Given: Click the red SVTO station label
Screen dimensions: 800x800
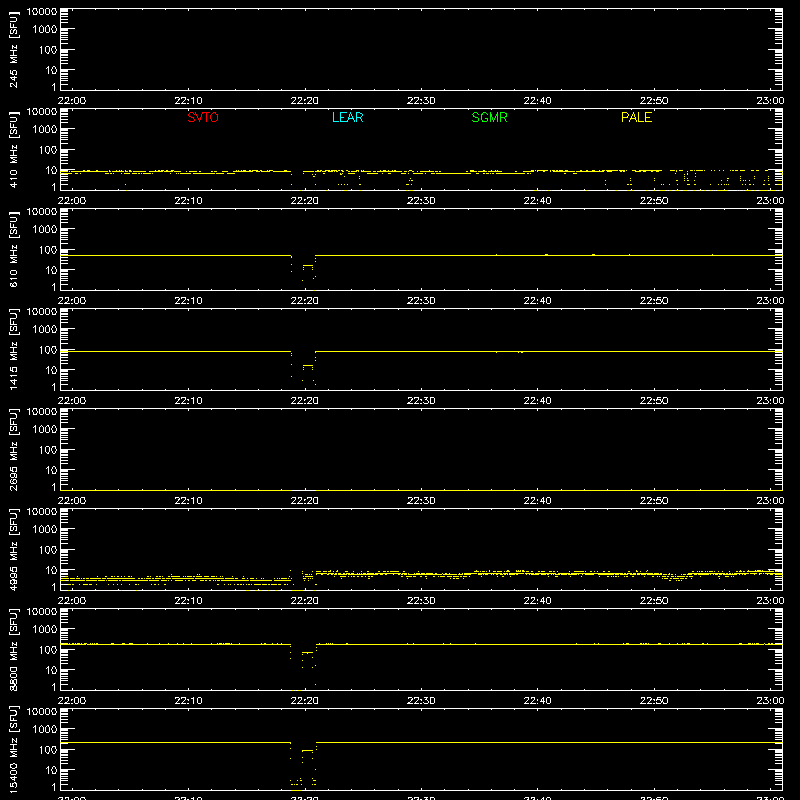Looking at the screenshot, I should pyautogui.click(x=203, y=117).
